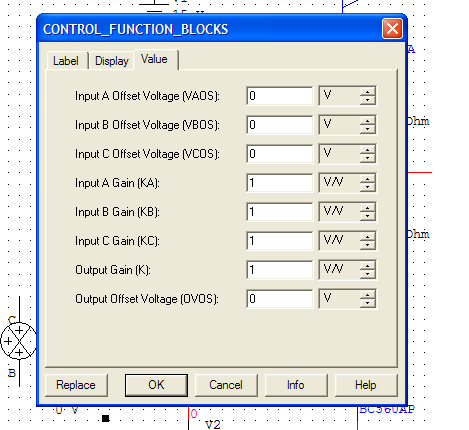Step KA unit down arrow

(x=368, y=187)
